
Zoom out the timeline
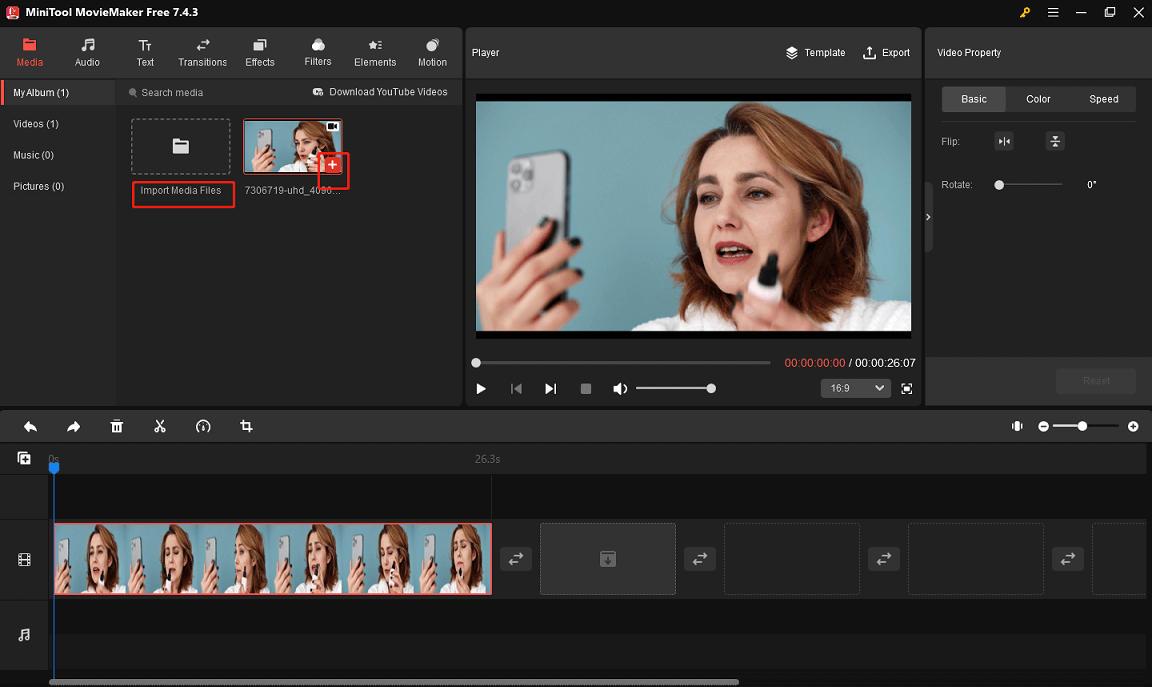tap(1043, 426)
